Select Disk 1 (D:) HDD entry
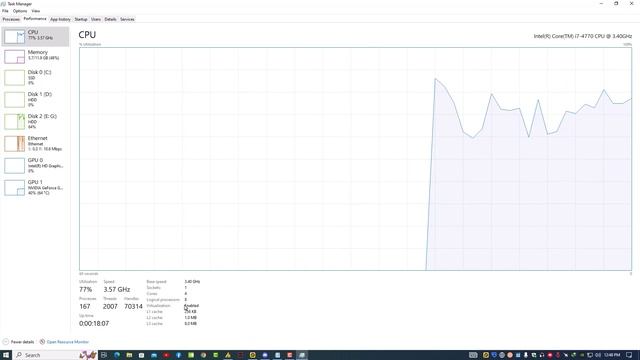This screenshot has width=640, height=360. [35, 100]
